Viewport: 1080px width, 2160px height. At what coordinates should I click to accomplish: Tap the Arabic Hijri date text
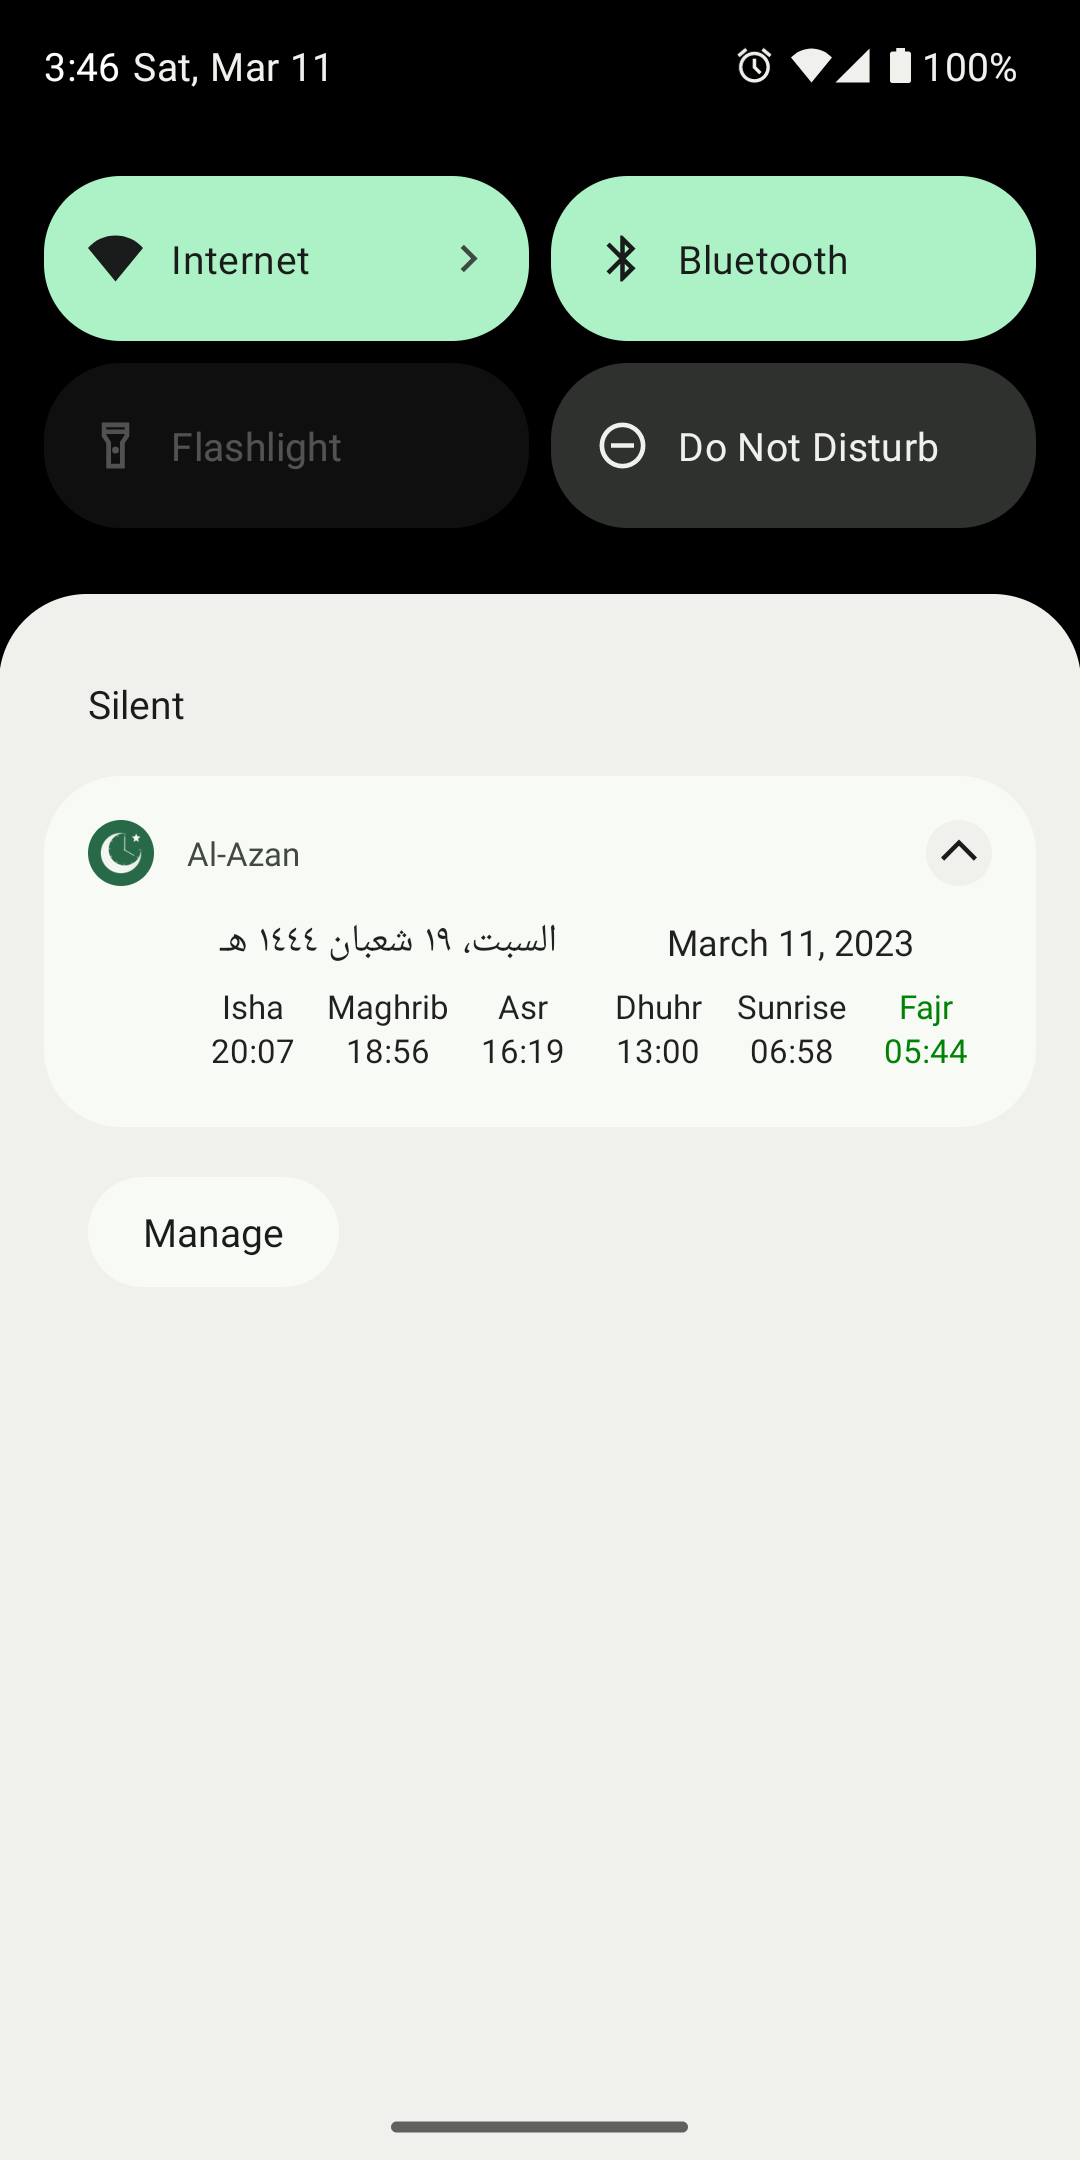click(x=387, y=941)
